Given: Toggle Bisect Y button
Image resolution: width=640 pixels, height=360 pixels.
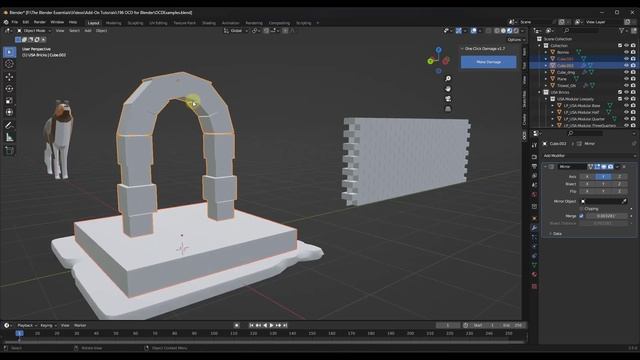Looking at the screenshot, I should [x=603, y=184].
